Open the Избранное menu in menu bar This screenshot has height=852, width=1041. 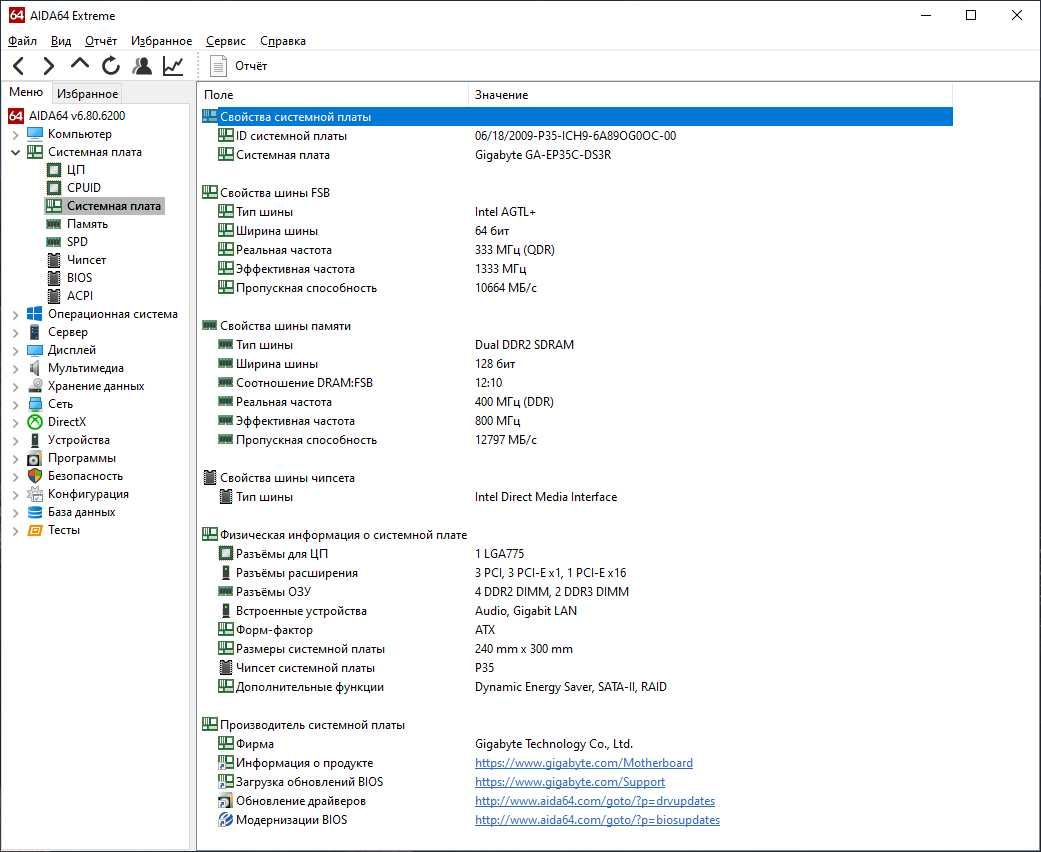[x=161, y=41]
